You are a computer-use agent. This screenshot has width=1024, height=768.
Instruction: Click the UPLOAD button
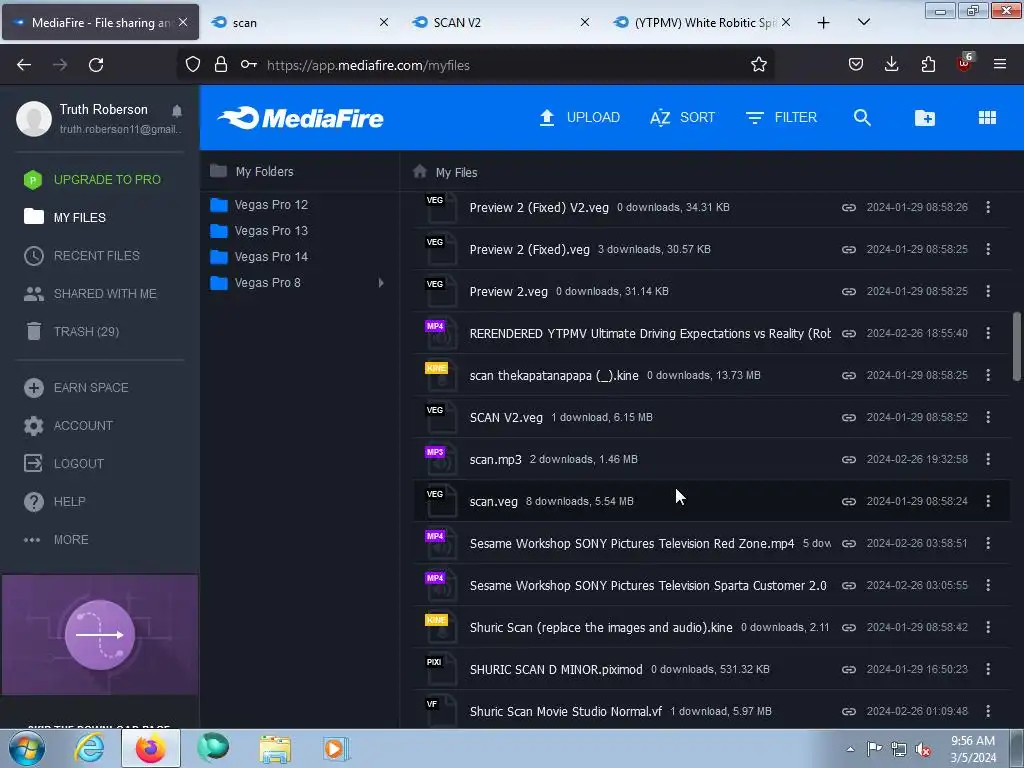pos(579,118)
